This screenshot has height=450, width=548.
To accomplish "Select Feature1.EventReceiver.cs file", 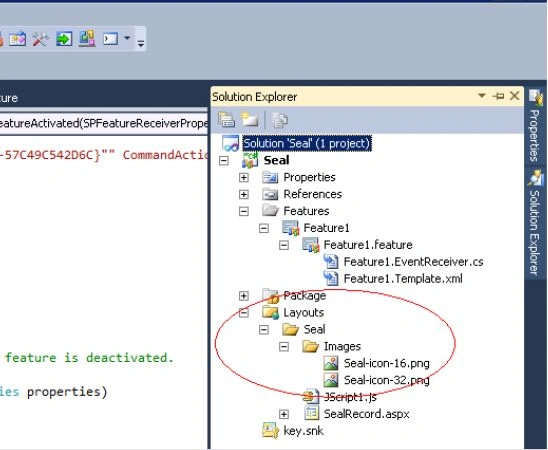I will 413,262.
